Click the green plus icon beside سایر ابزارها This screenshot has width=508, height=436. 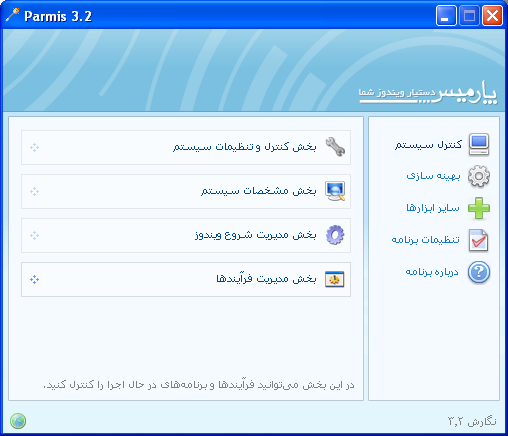(479, 208)
